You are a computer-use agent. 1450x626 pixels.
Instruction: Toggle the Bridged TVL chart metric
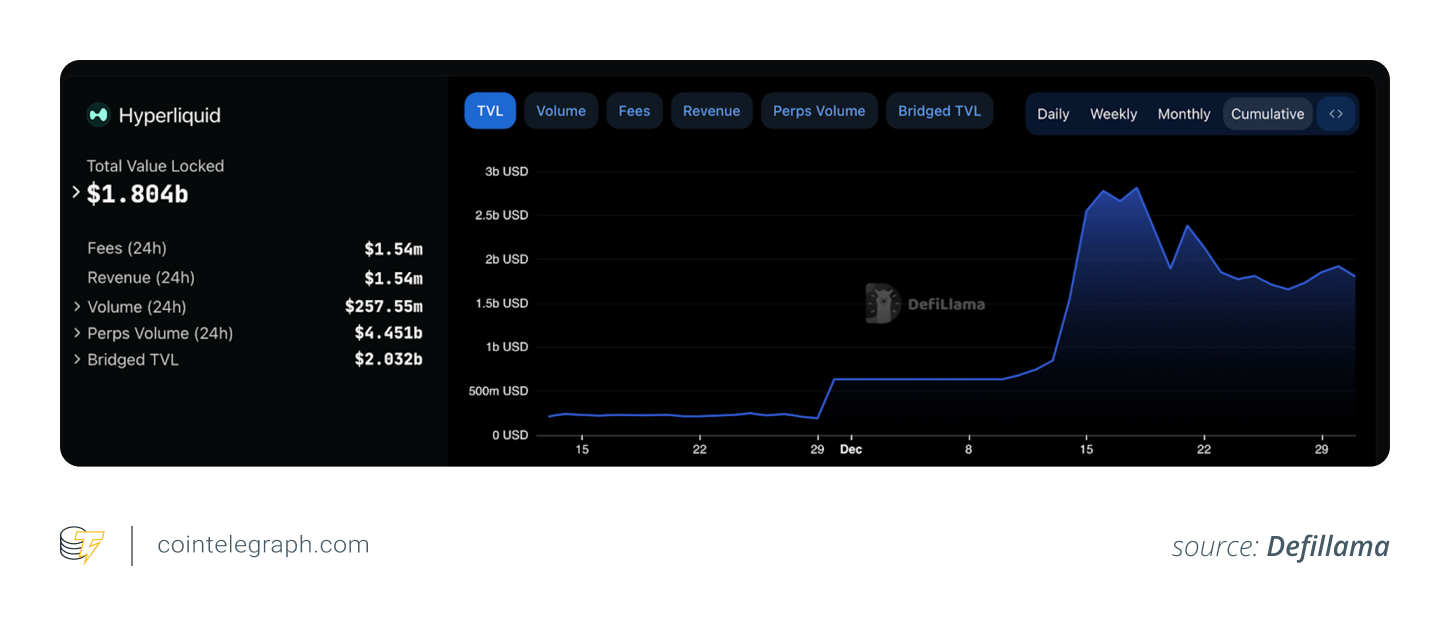[939, 111]
